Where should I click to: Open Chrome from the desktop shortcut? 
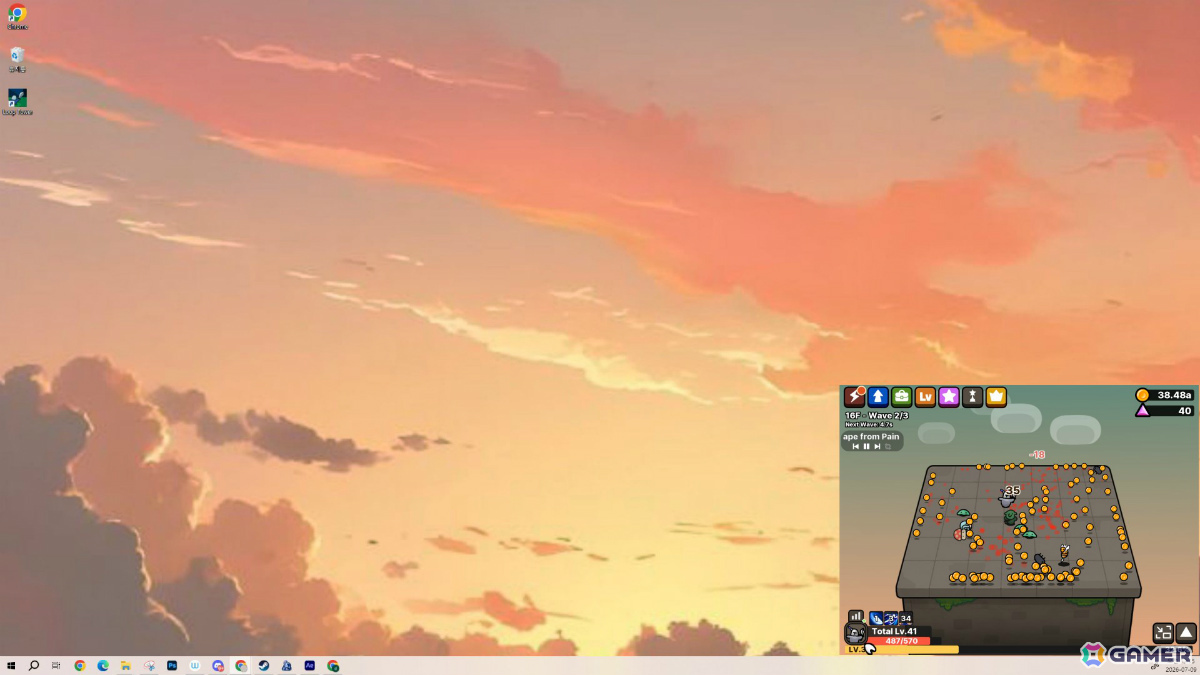pyautogui.click(x=17, y=17)
